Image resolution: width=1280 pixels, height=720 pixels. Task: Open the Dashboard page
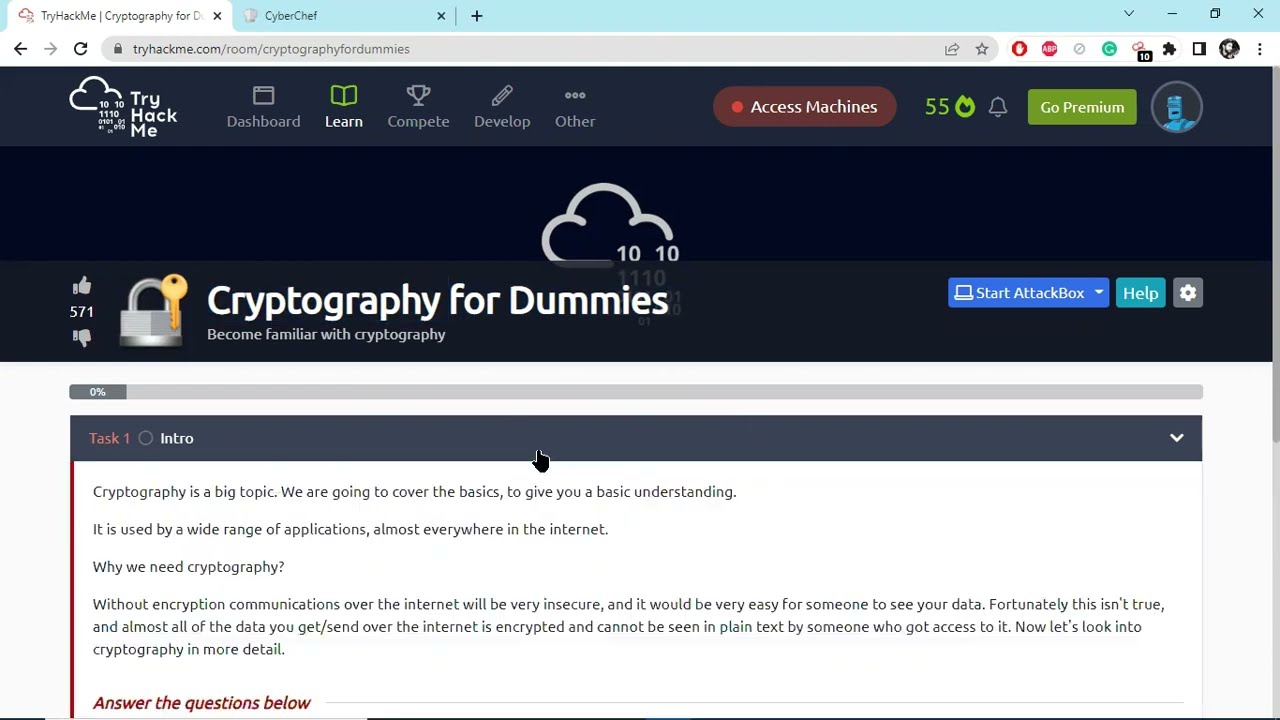point(263,107)
